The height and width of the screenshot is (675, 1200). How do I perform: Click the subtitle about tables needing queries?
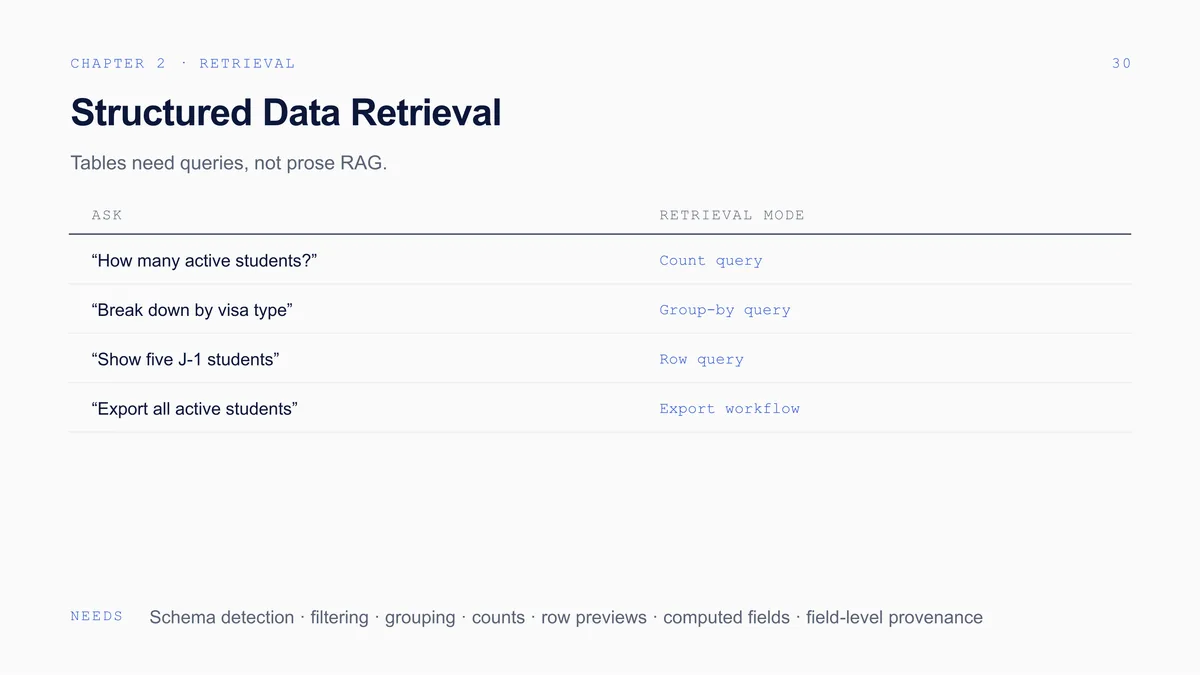coord(228,163)
